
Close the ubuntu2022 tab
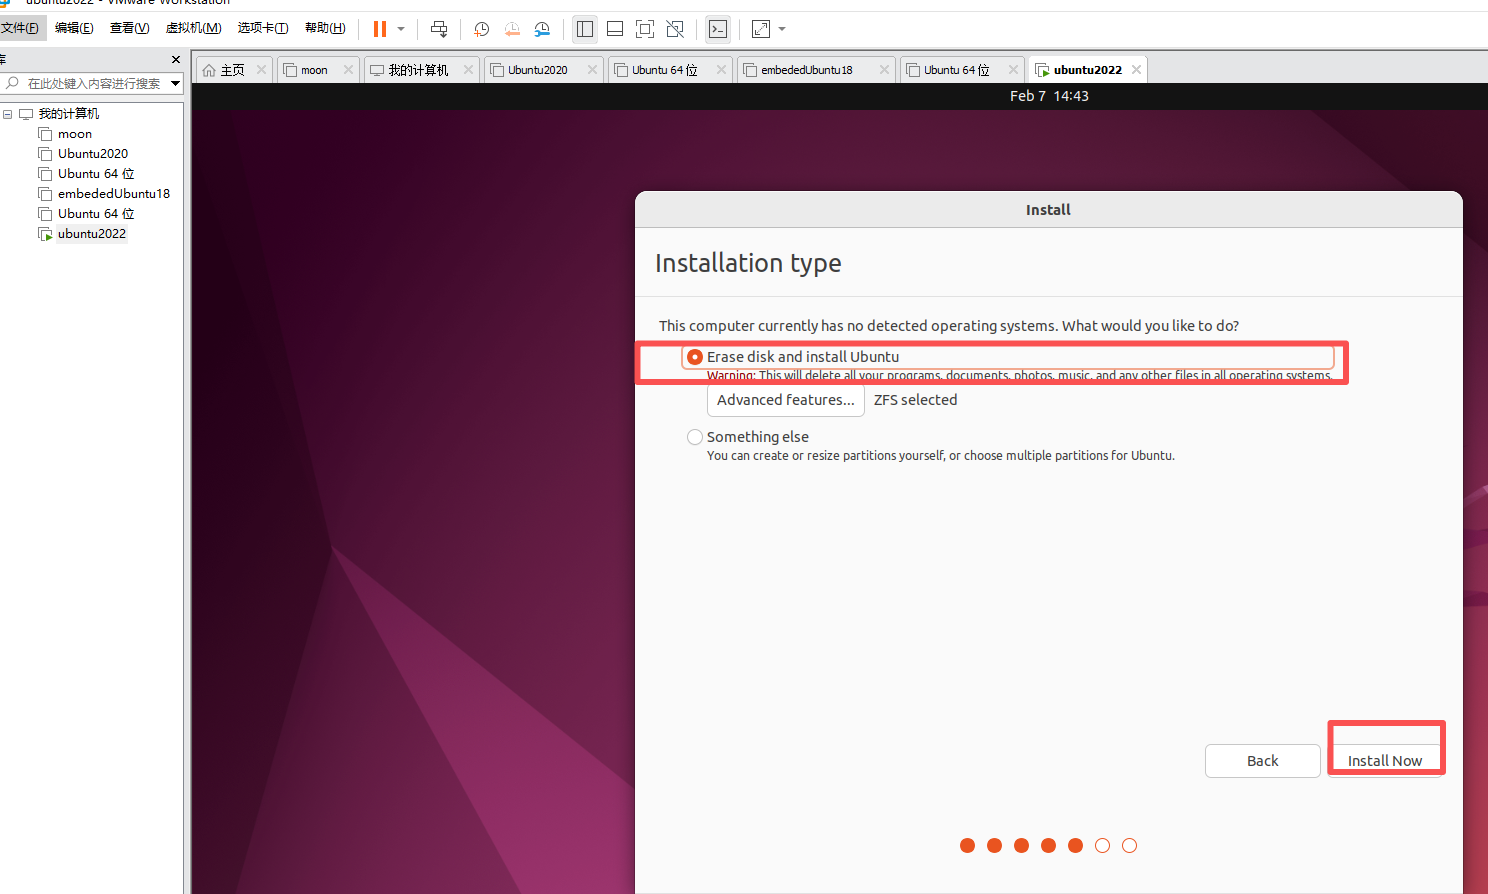coord(1136,70)
